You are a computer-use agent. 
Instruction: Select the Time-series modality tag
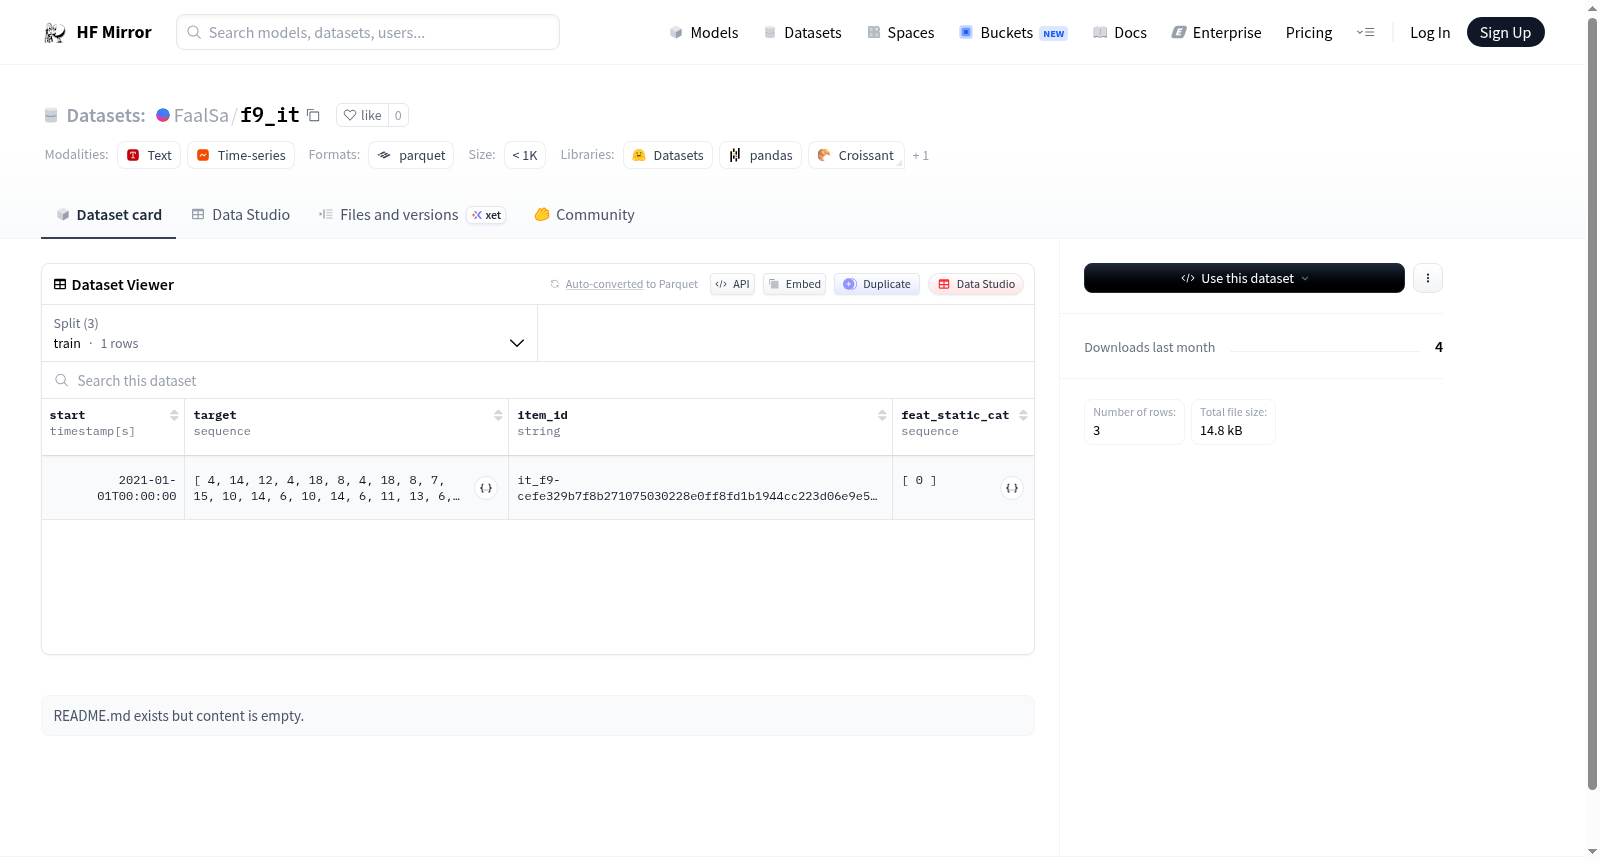(x=241, y=155)
